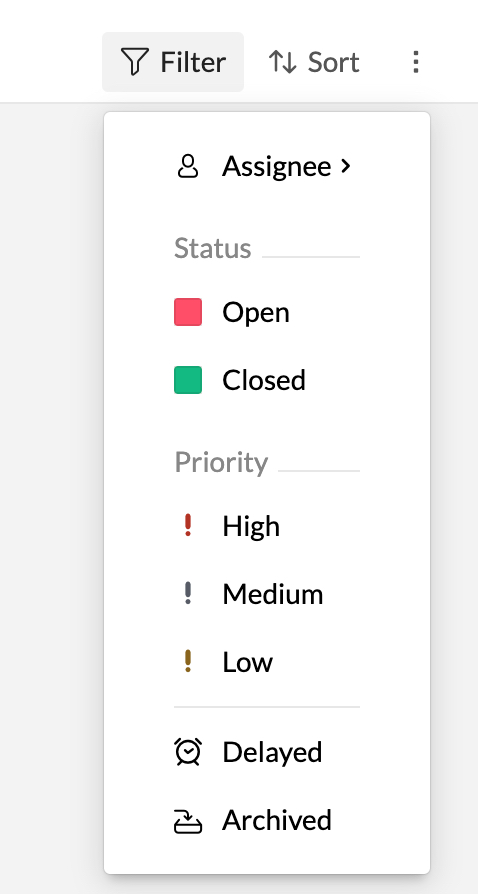Click the up-down arrows Sort icon

point(282,62)
